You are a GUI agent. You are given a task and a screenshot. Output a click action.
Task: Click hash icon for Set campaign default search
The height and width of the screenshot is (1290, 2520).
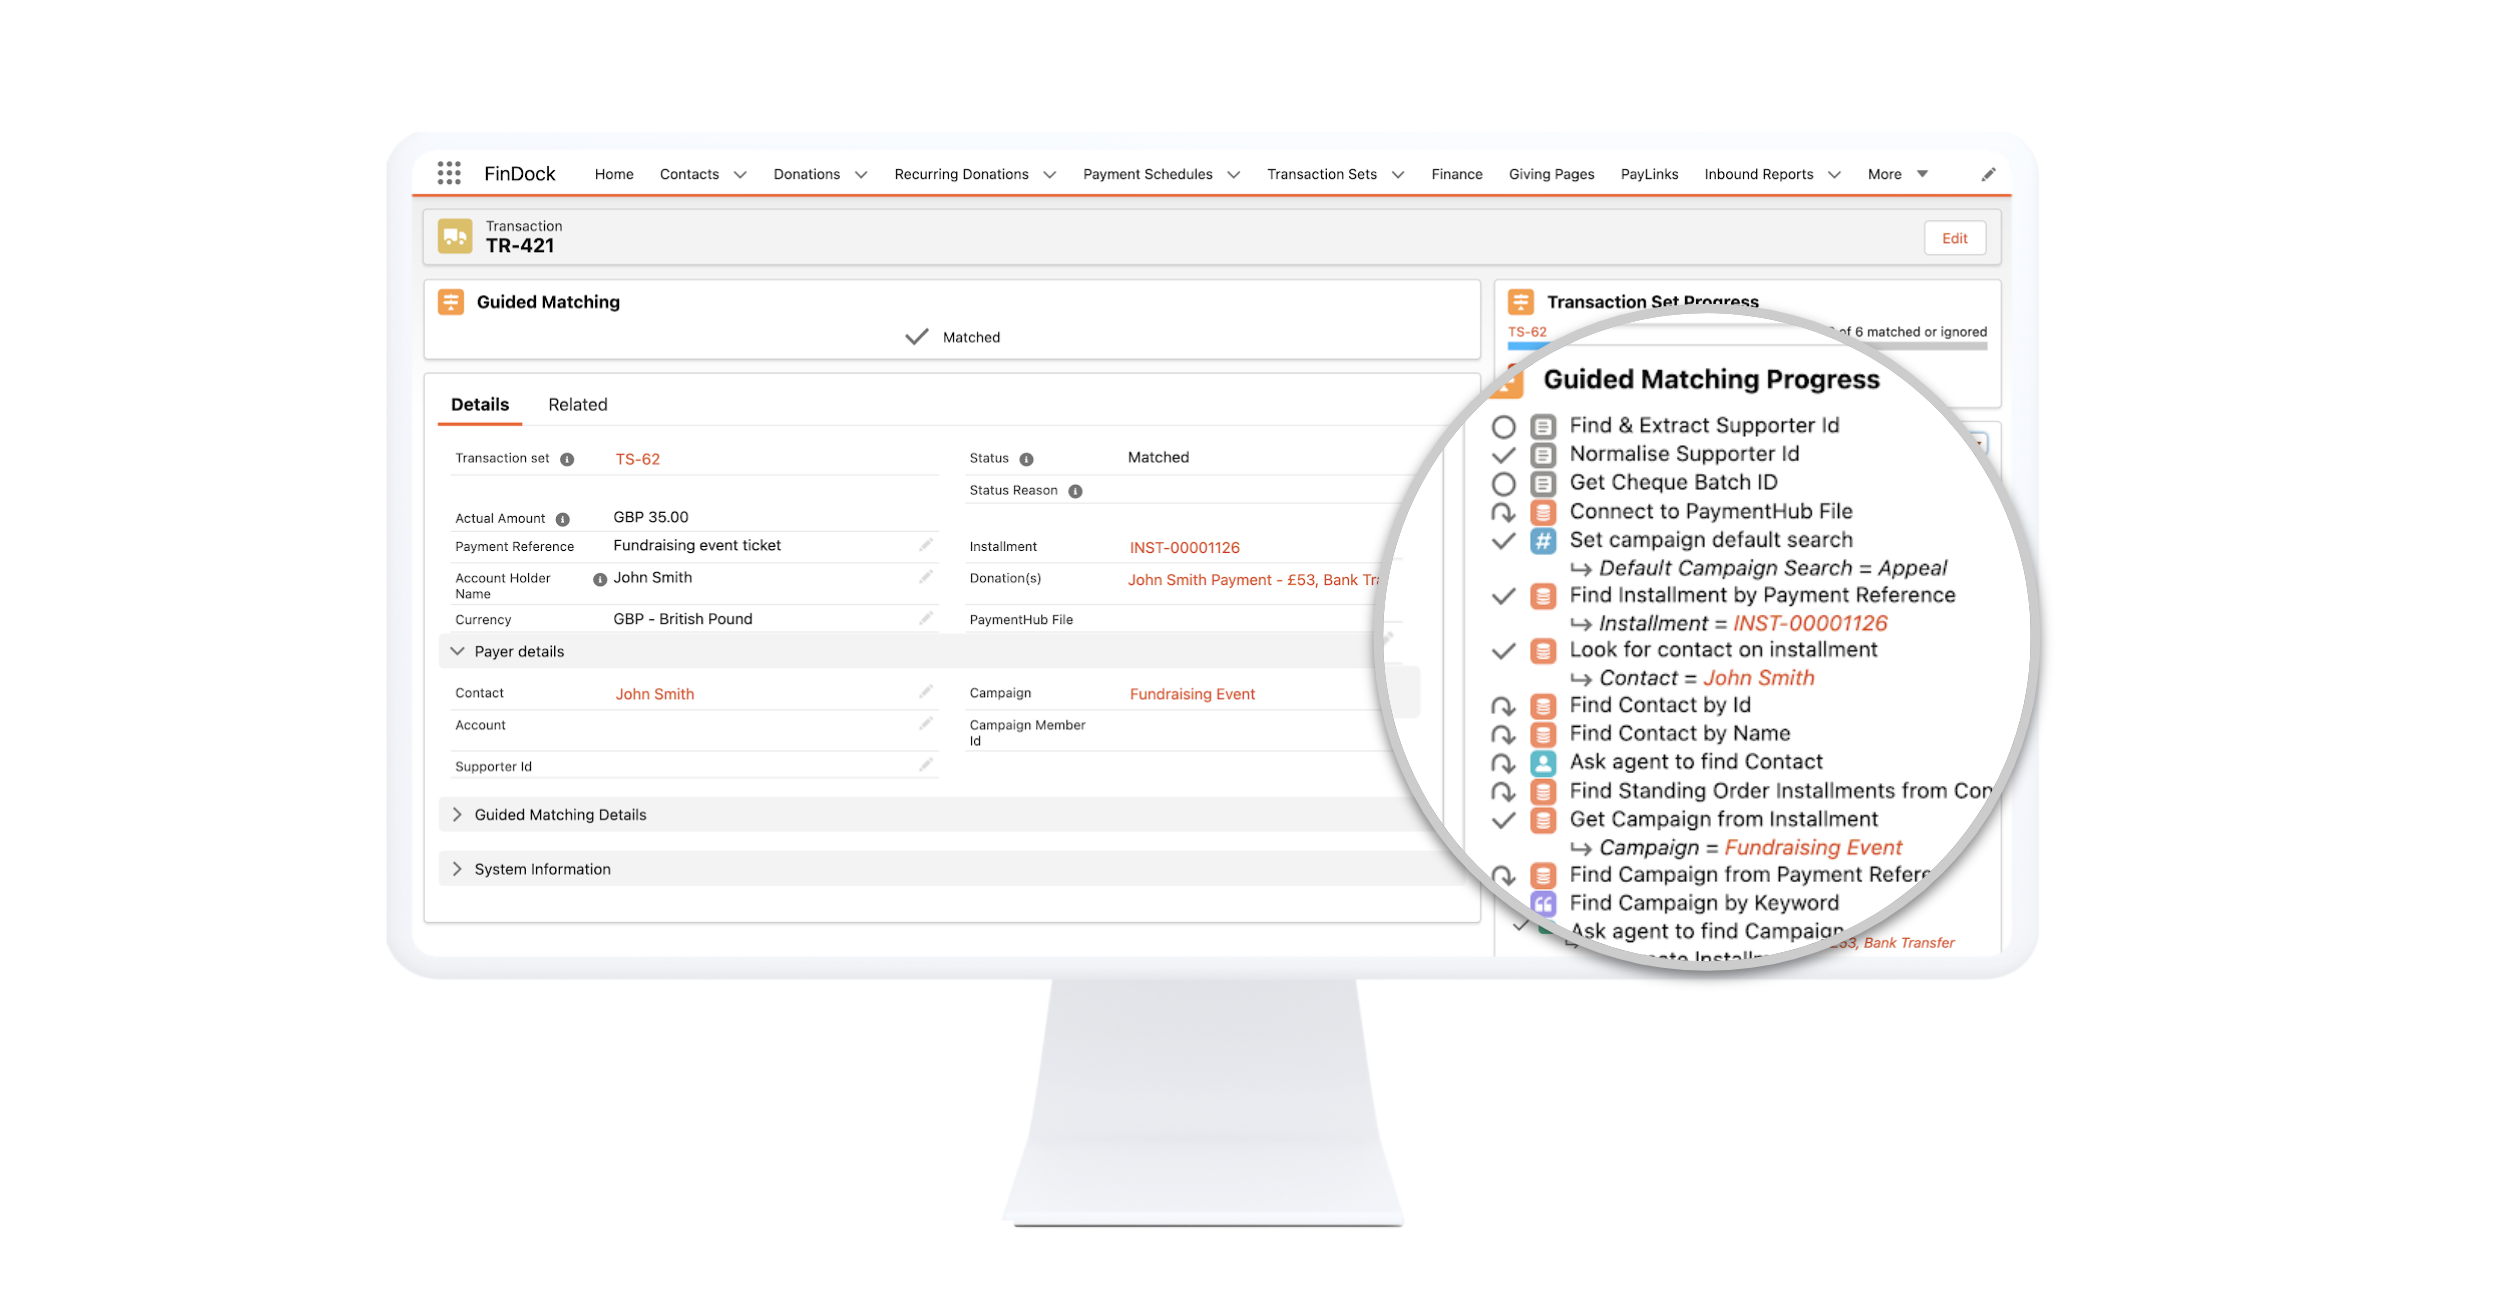pyautogui.click(x=1543, y=541)
